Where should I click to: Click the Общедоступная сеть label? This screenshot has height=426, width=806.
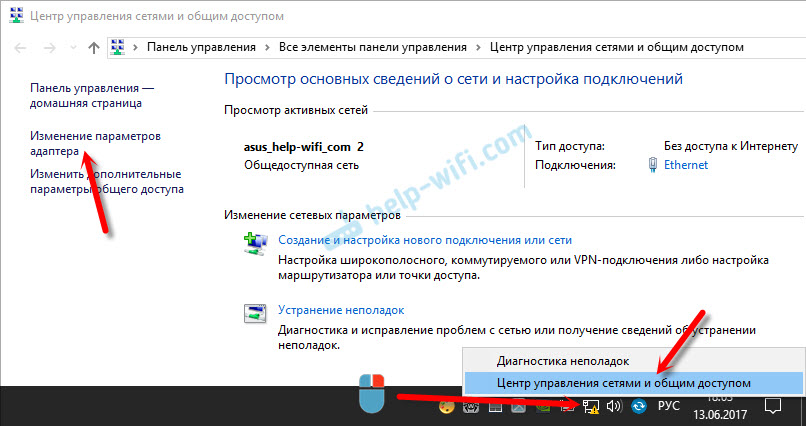click(x=301, y=165)
